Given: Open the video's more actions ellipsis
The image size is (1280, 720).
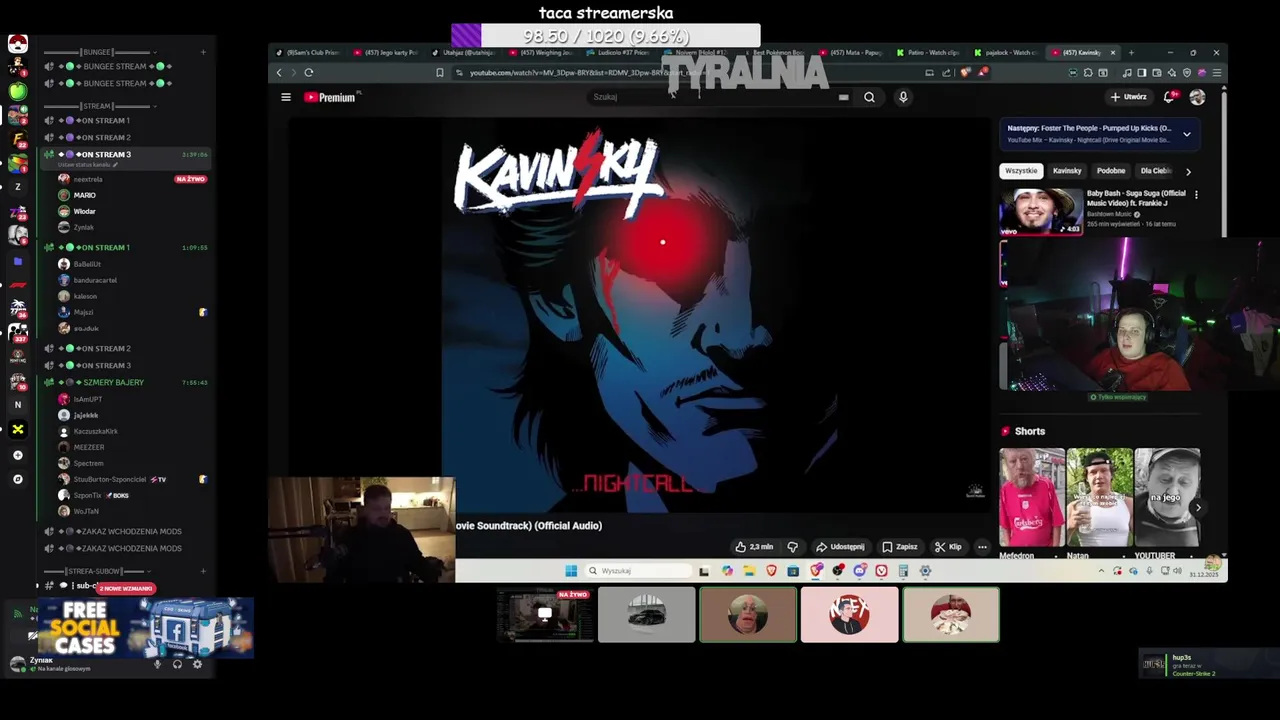Looking at the screenshot, I should pos(982,547).
